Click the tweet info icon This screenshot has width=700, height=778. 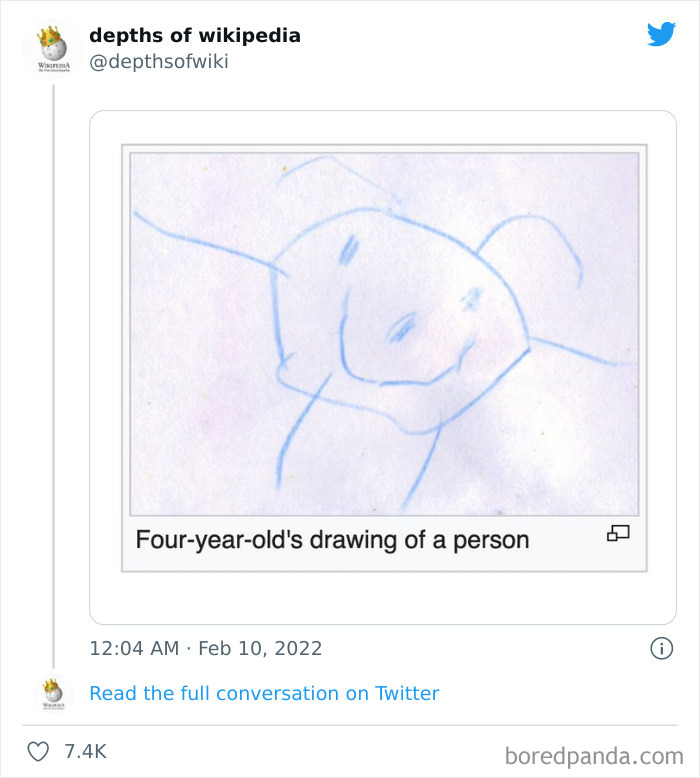pos(661,648)
